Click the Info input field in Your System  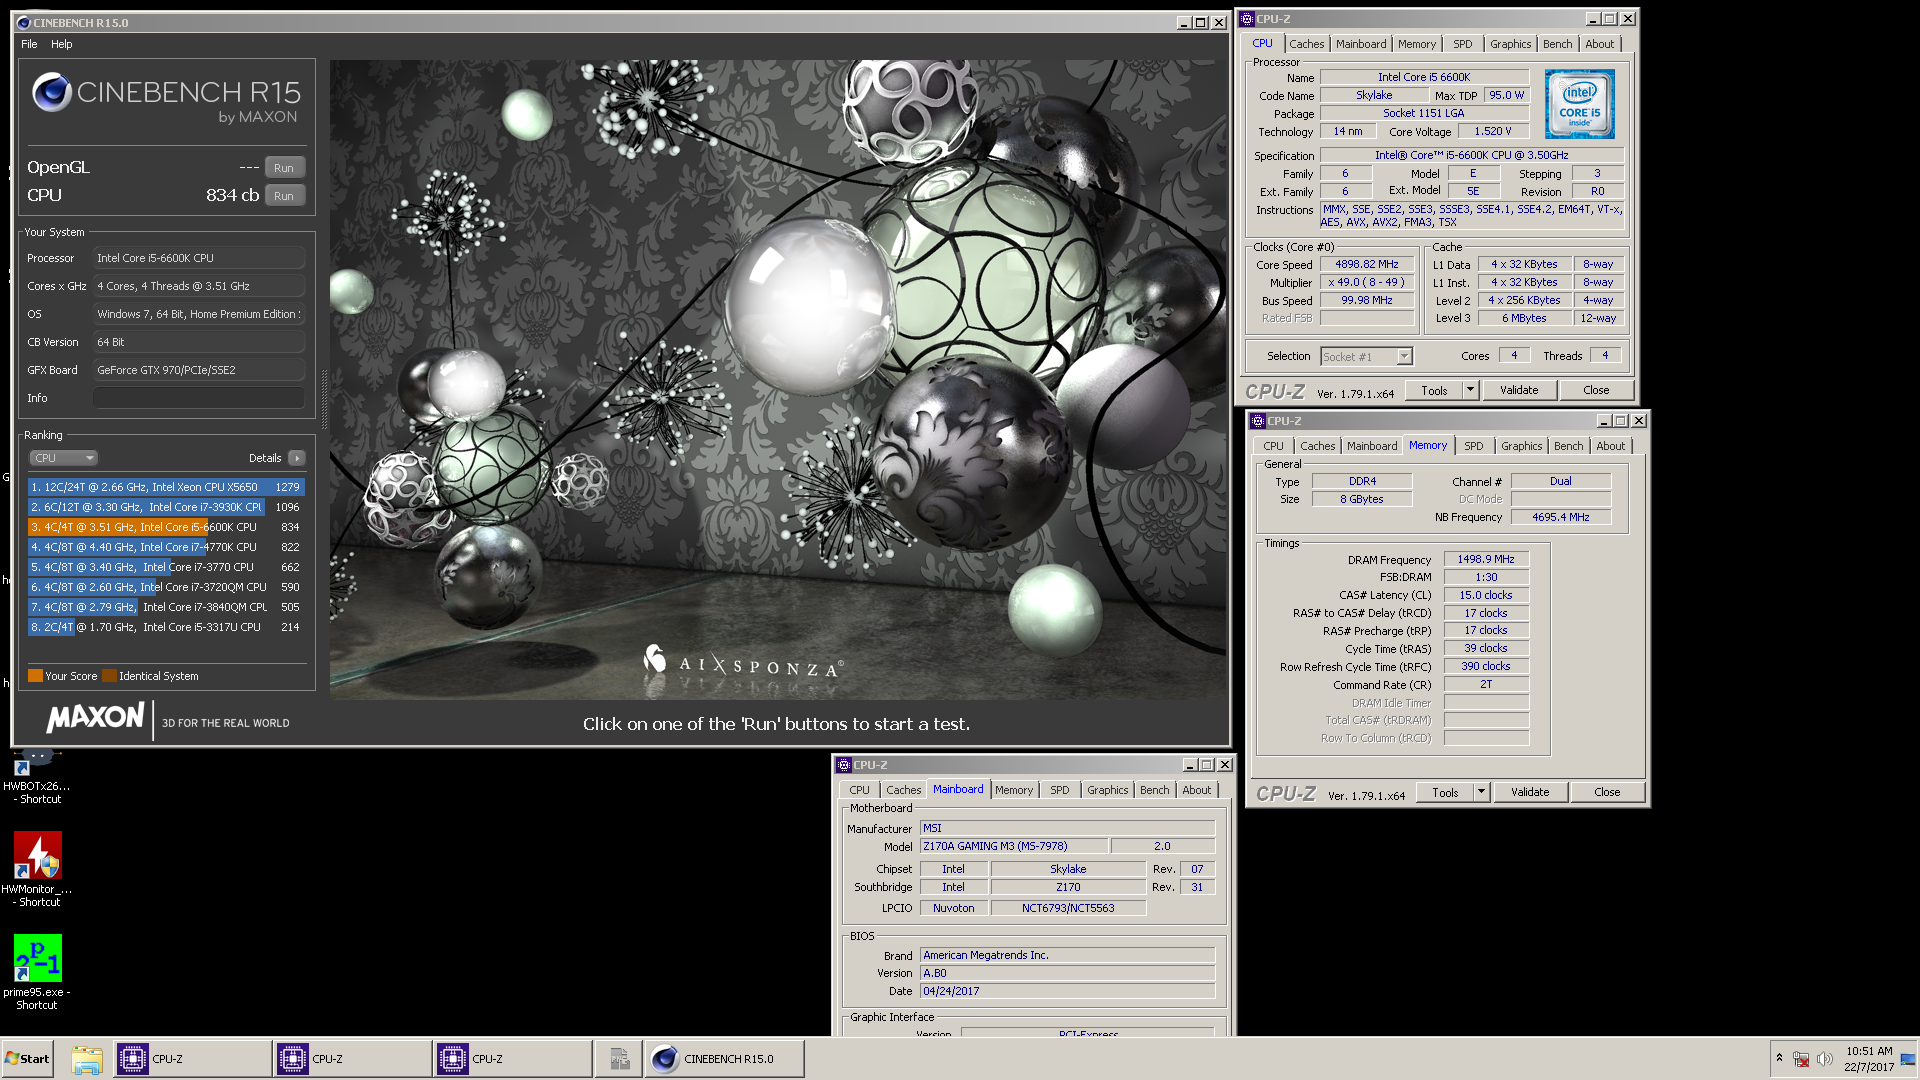click(199, 398)
